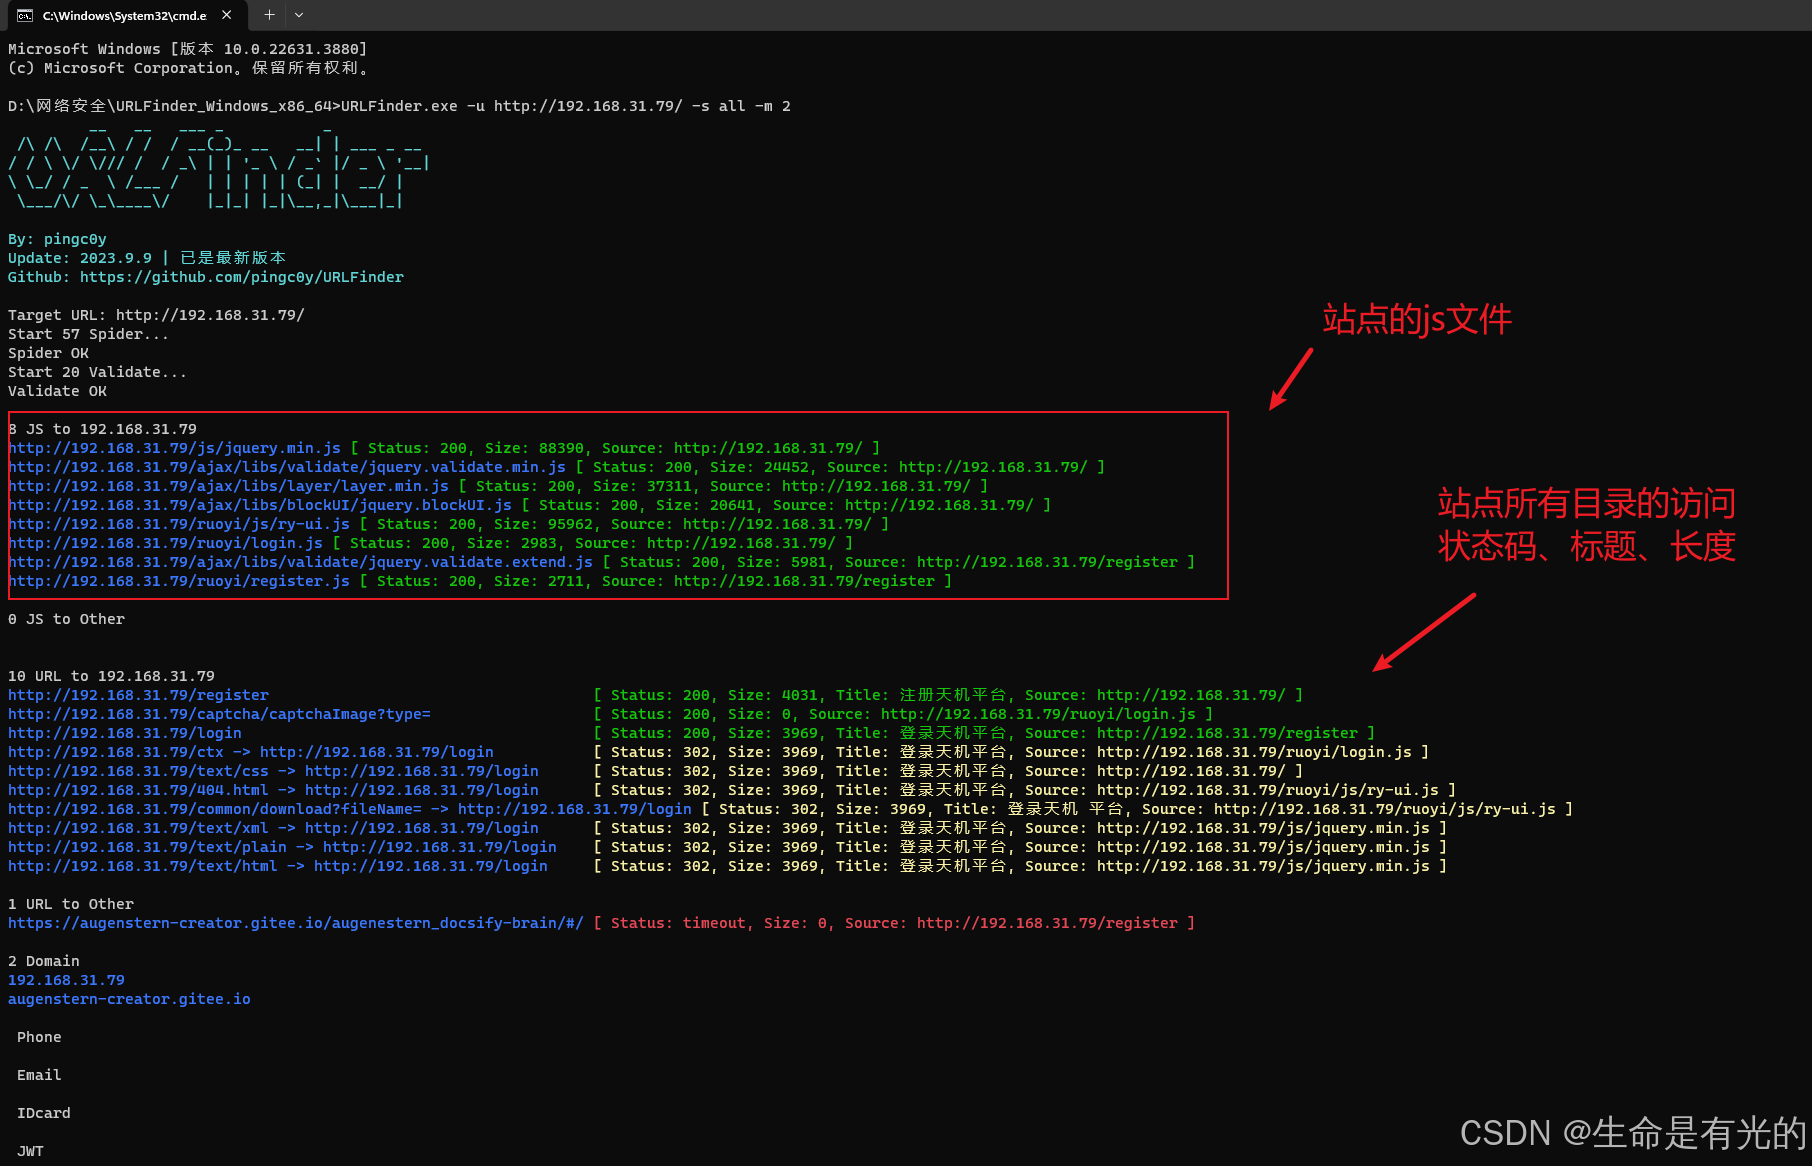
Task: Click the jquery.validate.extend.js URL
Action: click(300, 562)
